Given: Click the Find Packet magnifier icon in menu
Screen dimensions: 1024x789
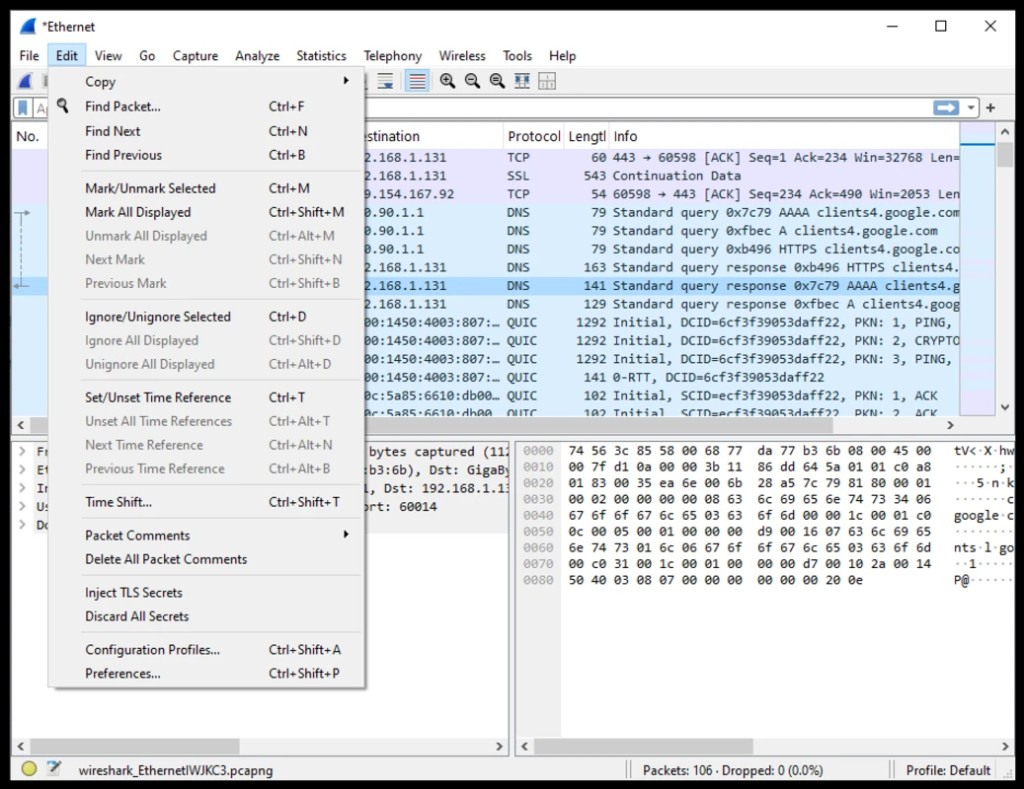Looking at the screenshot, I should 63,106.
